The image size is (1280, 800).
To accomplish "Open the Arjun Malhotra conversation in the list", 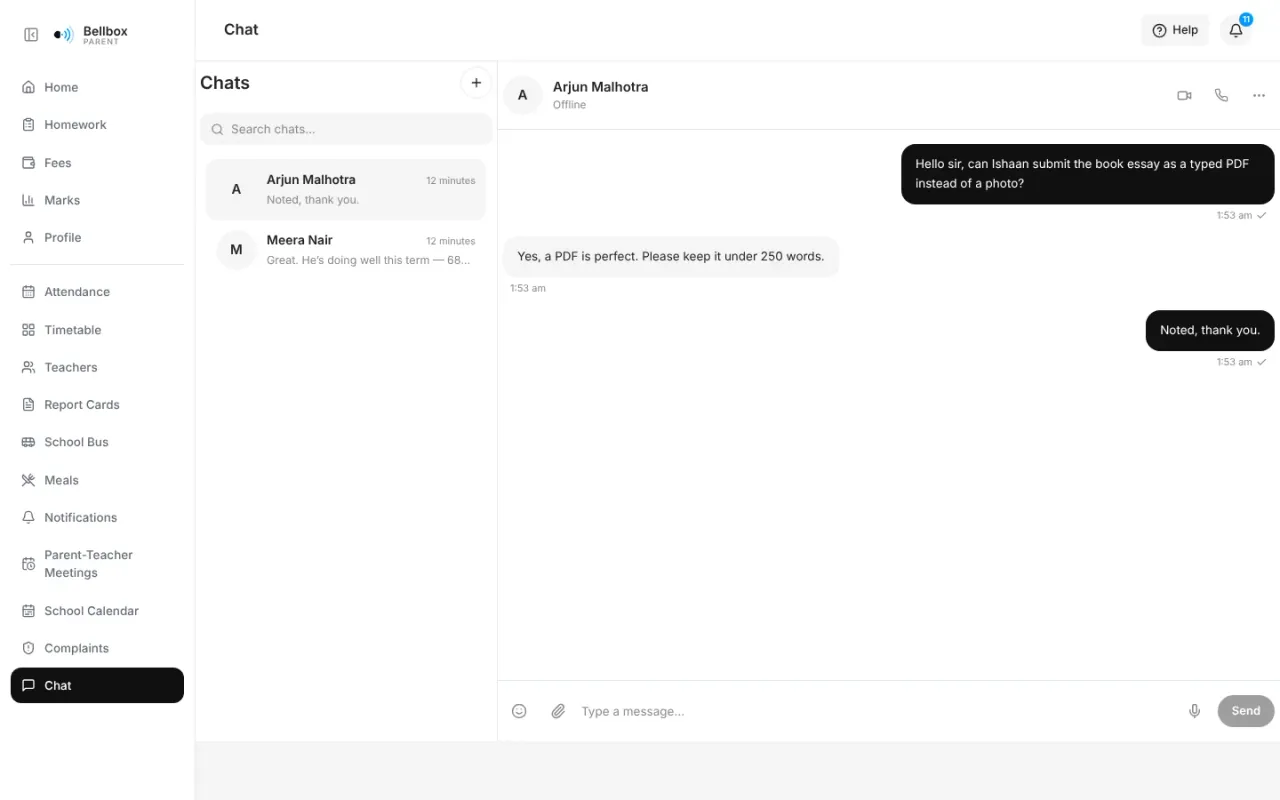I will [x=346, y=189].
